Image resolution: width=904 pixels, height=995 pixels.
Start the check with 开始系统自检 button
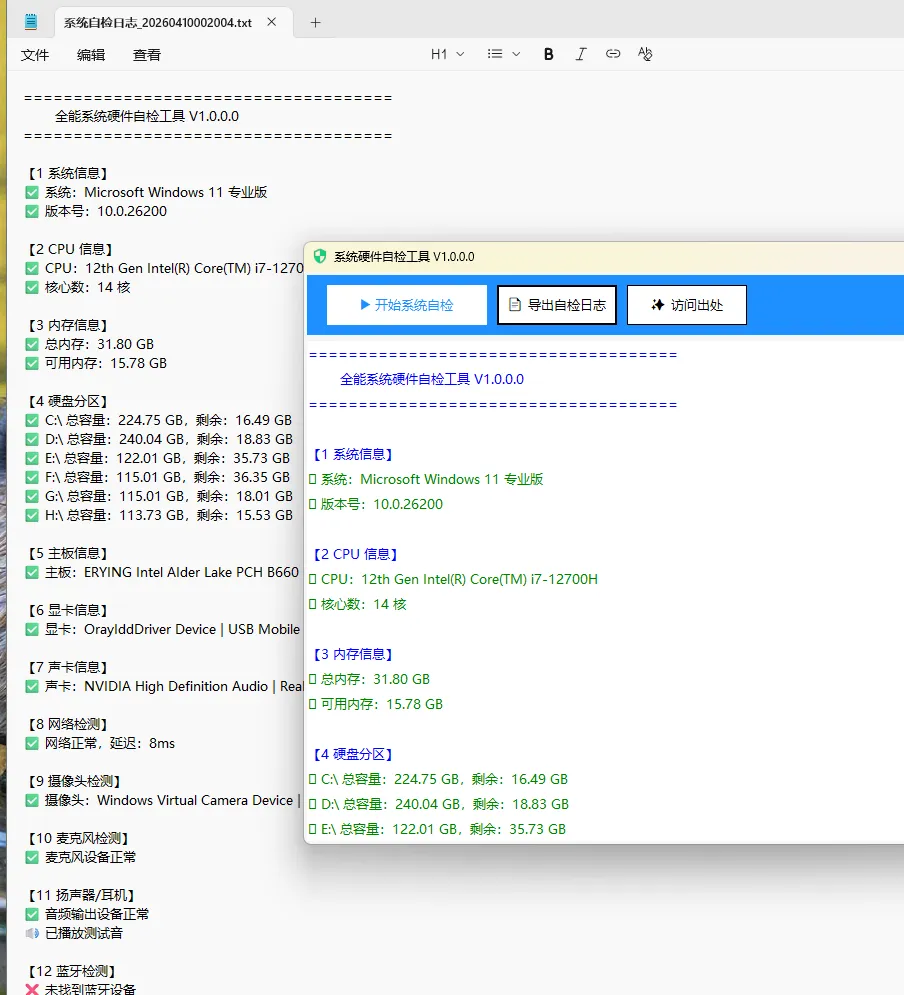pyautogui.click(x=407, y=305)
